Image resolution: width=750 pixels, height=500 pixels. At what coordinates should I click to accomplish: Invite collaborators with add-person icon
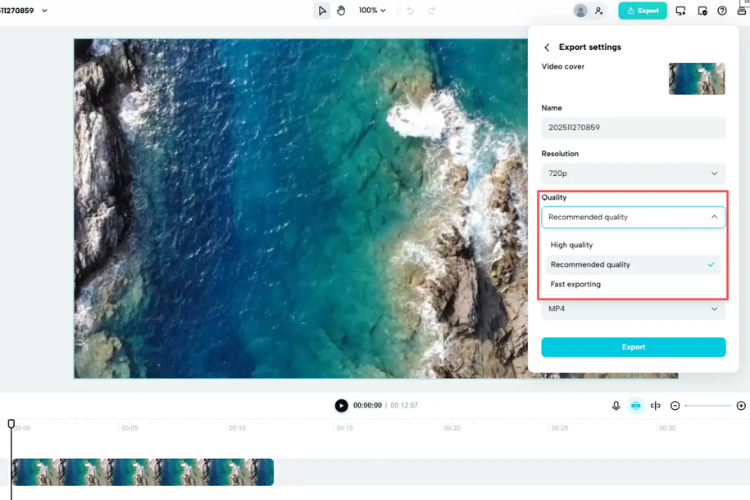[598, 11]
